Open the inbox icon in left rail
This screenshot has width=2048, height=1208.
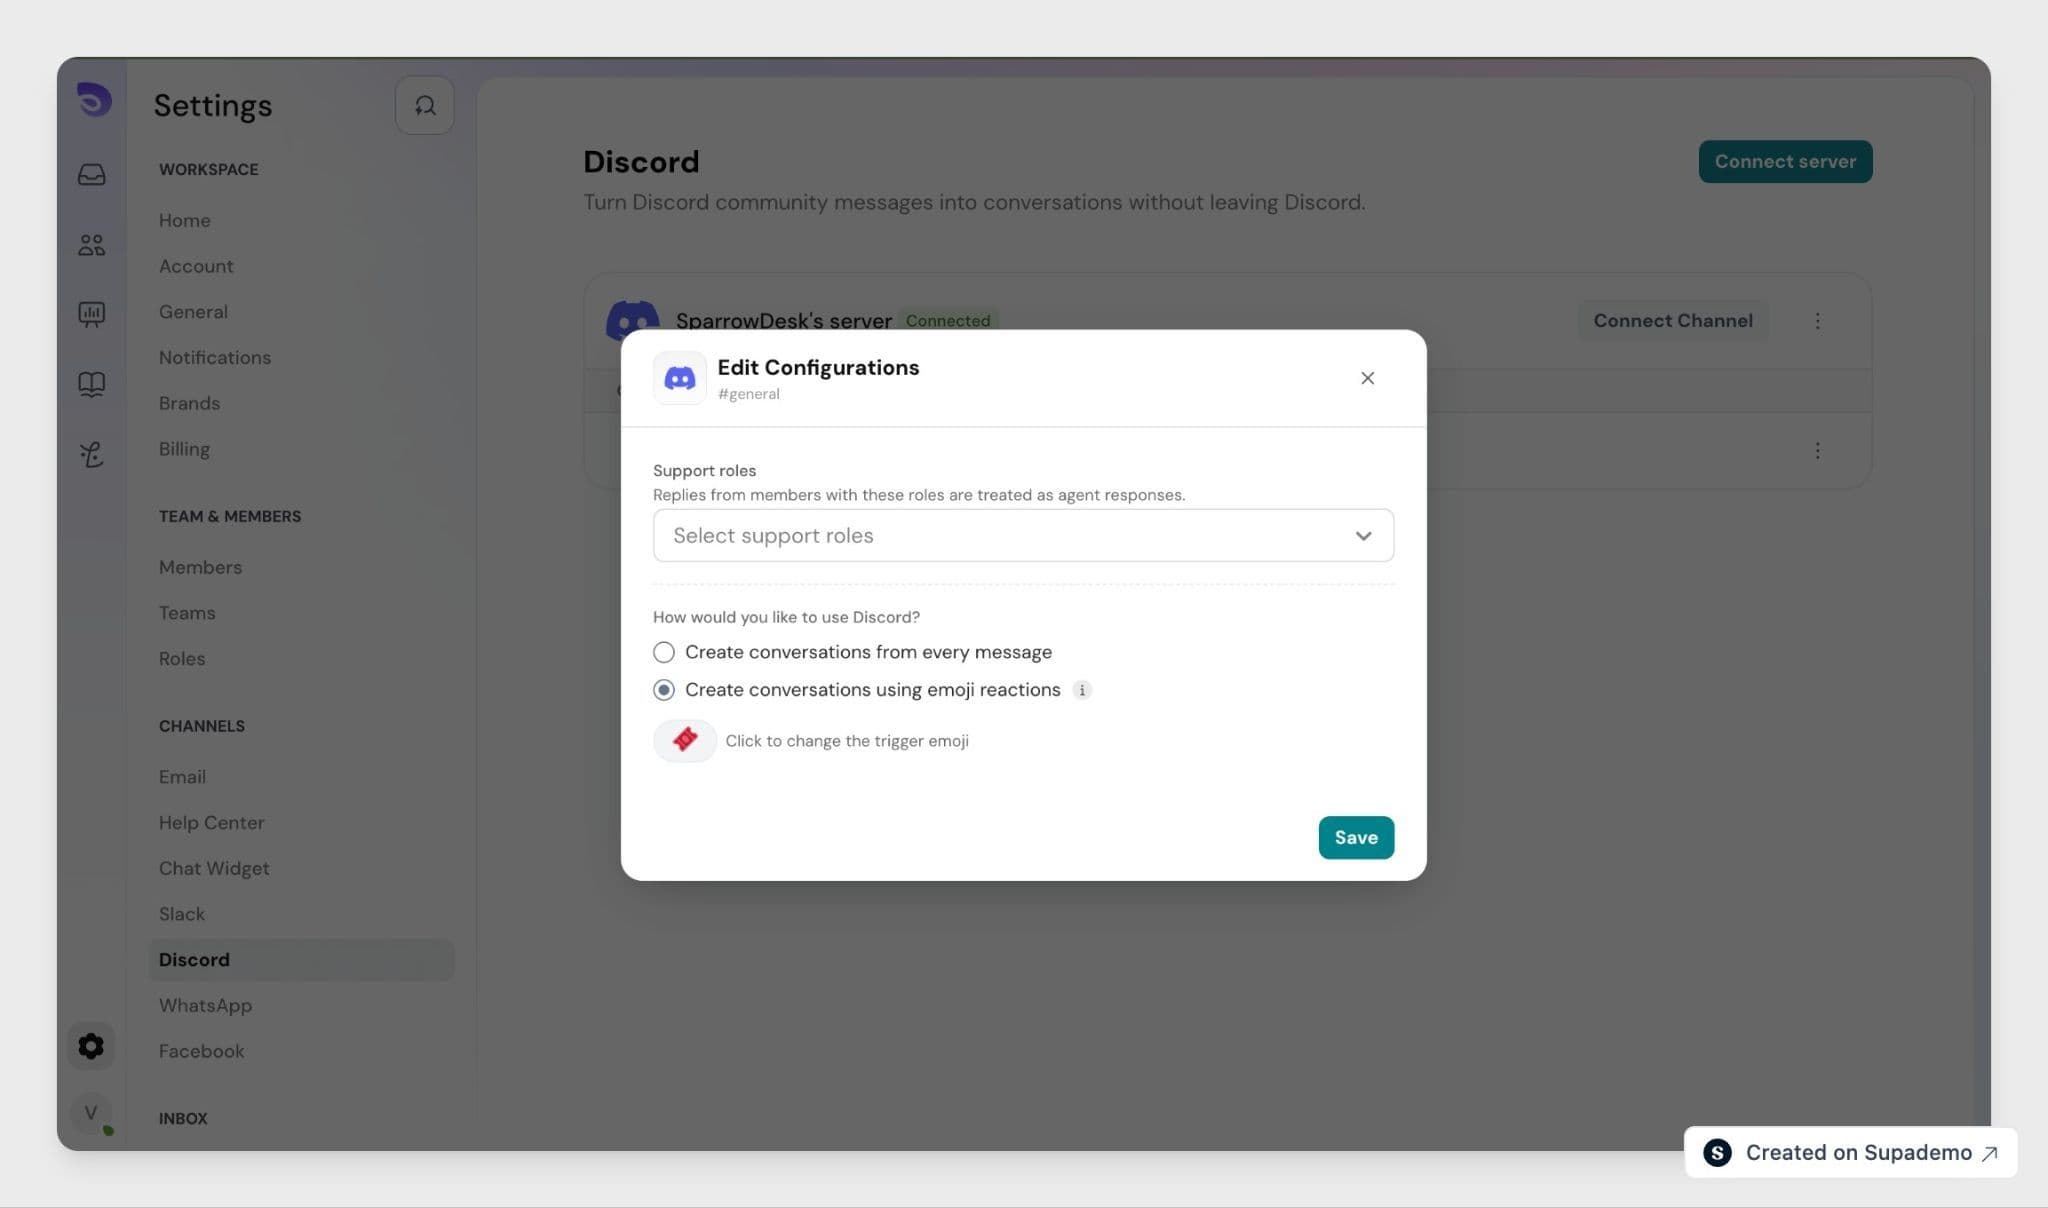91,175
